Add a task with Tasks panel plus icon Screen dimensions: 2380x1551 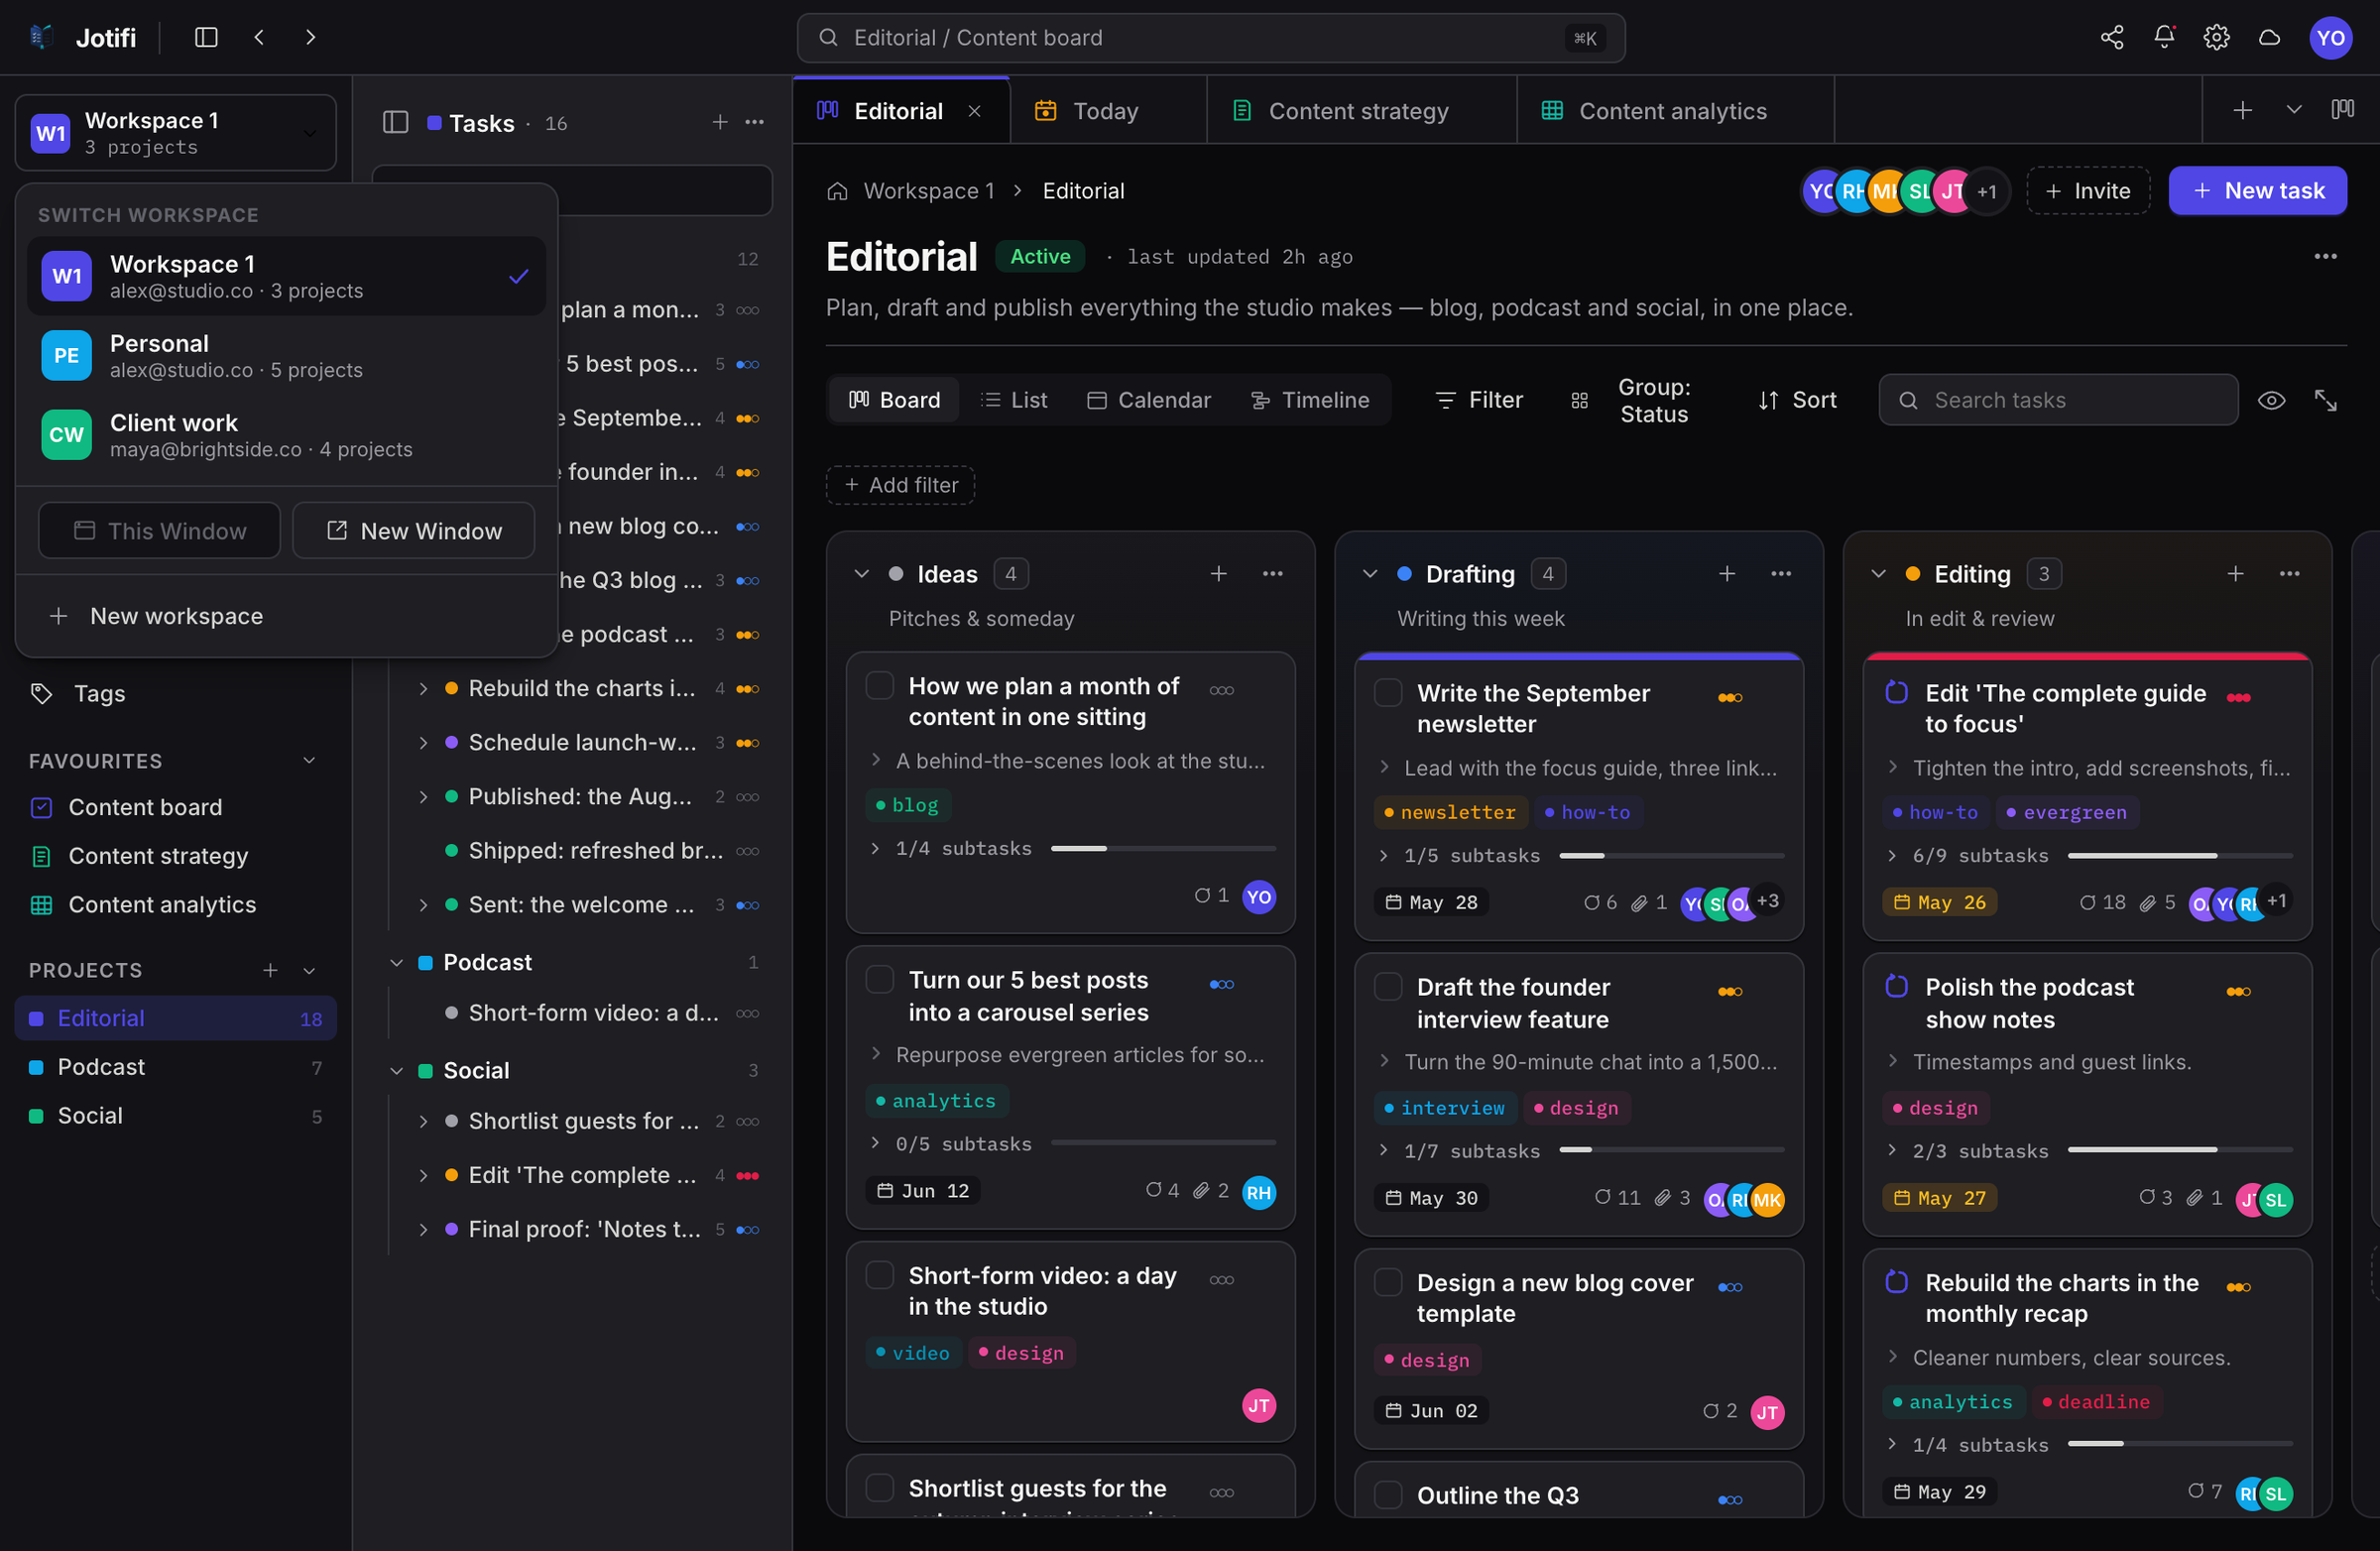[719, 122]
